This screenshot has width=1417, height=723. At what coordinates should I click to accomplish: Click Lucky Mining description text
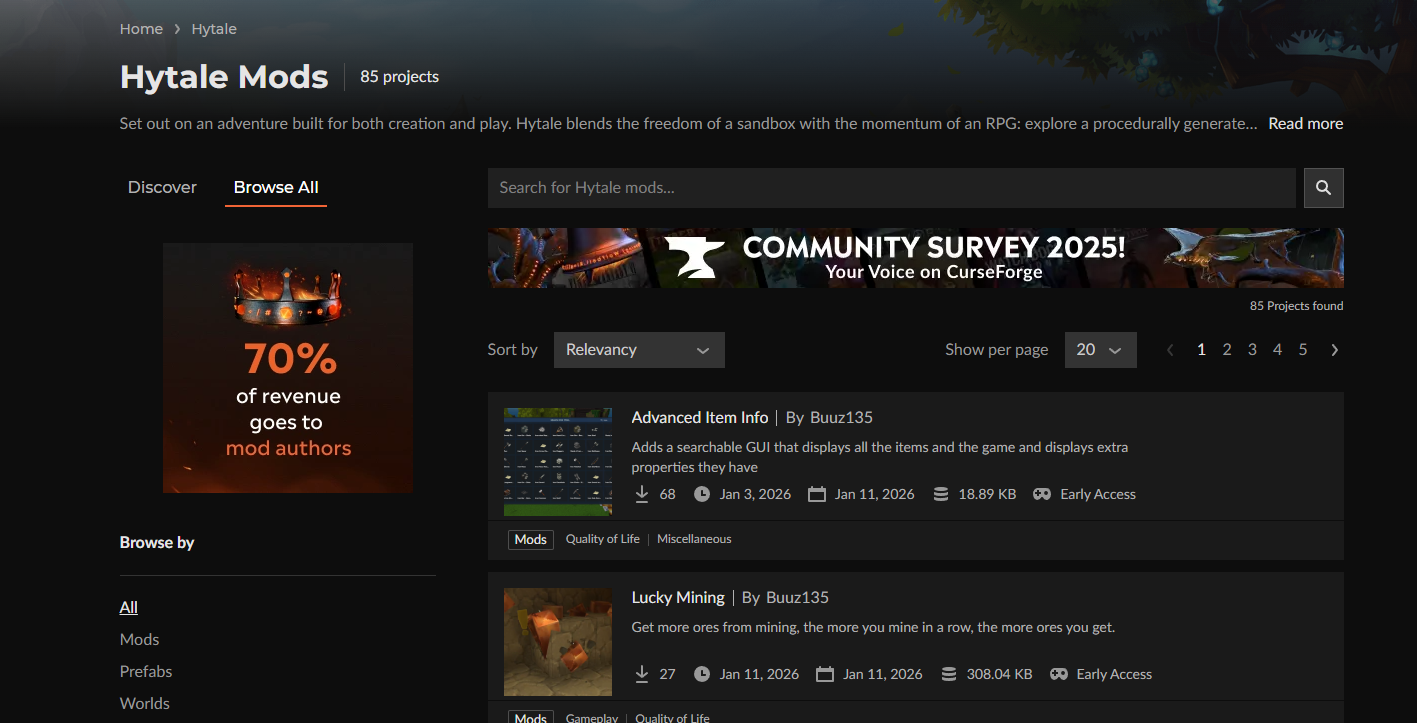click(873, 628)
